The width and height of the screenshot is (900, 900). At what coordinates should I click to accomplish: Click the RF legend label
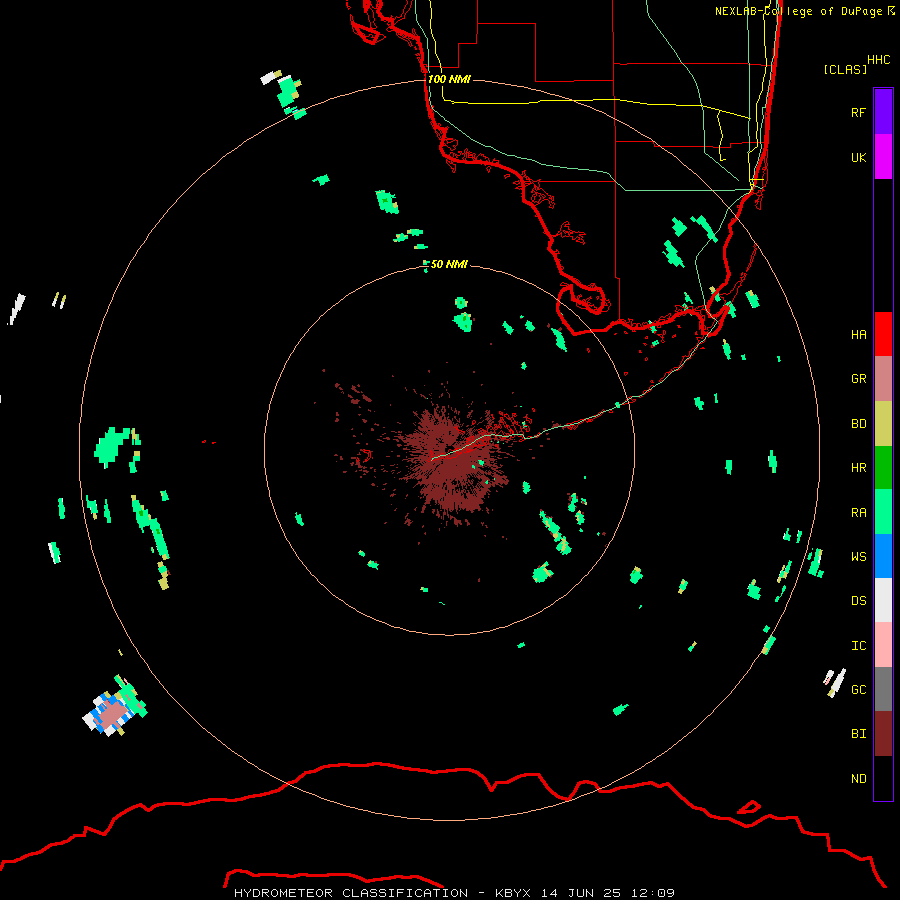pos(858,112)
